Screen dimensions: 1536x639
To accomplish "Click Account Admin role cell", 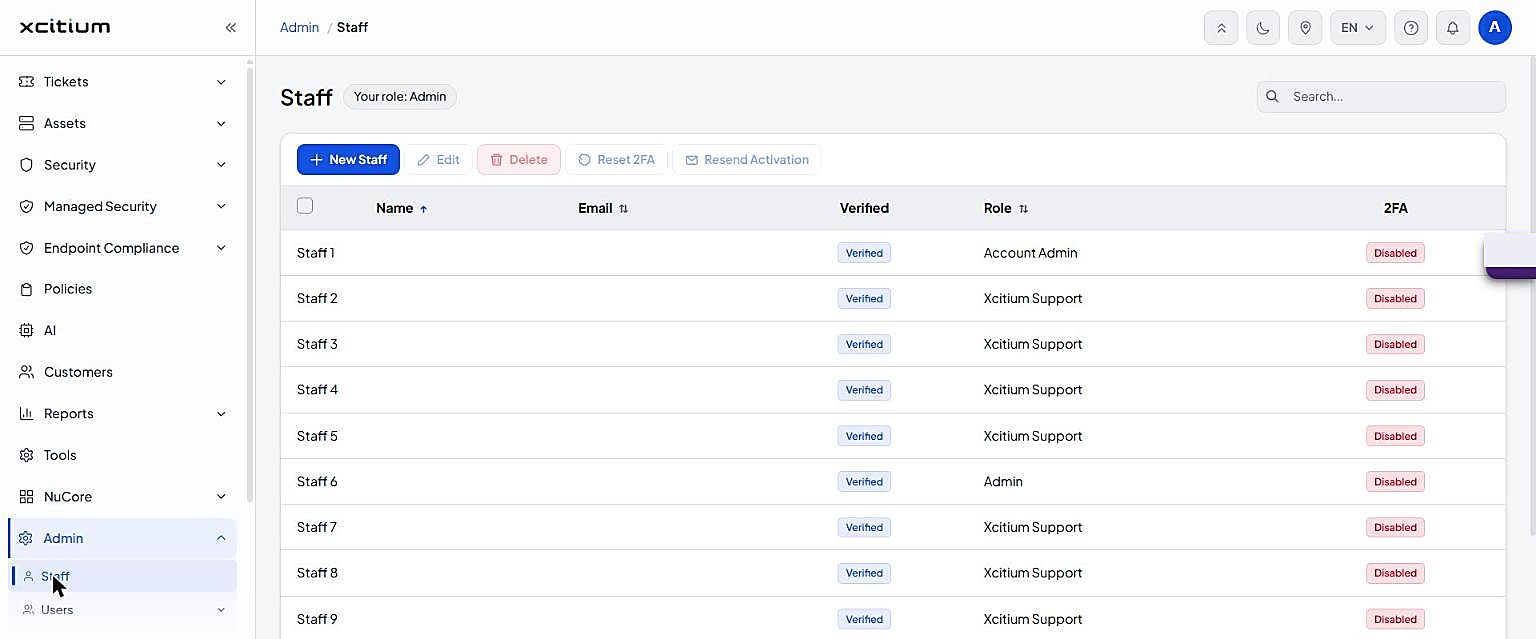I will coord(1030,253).
